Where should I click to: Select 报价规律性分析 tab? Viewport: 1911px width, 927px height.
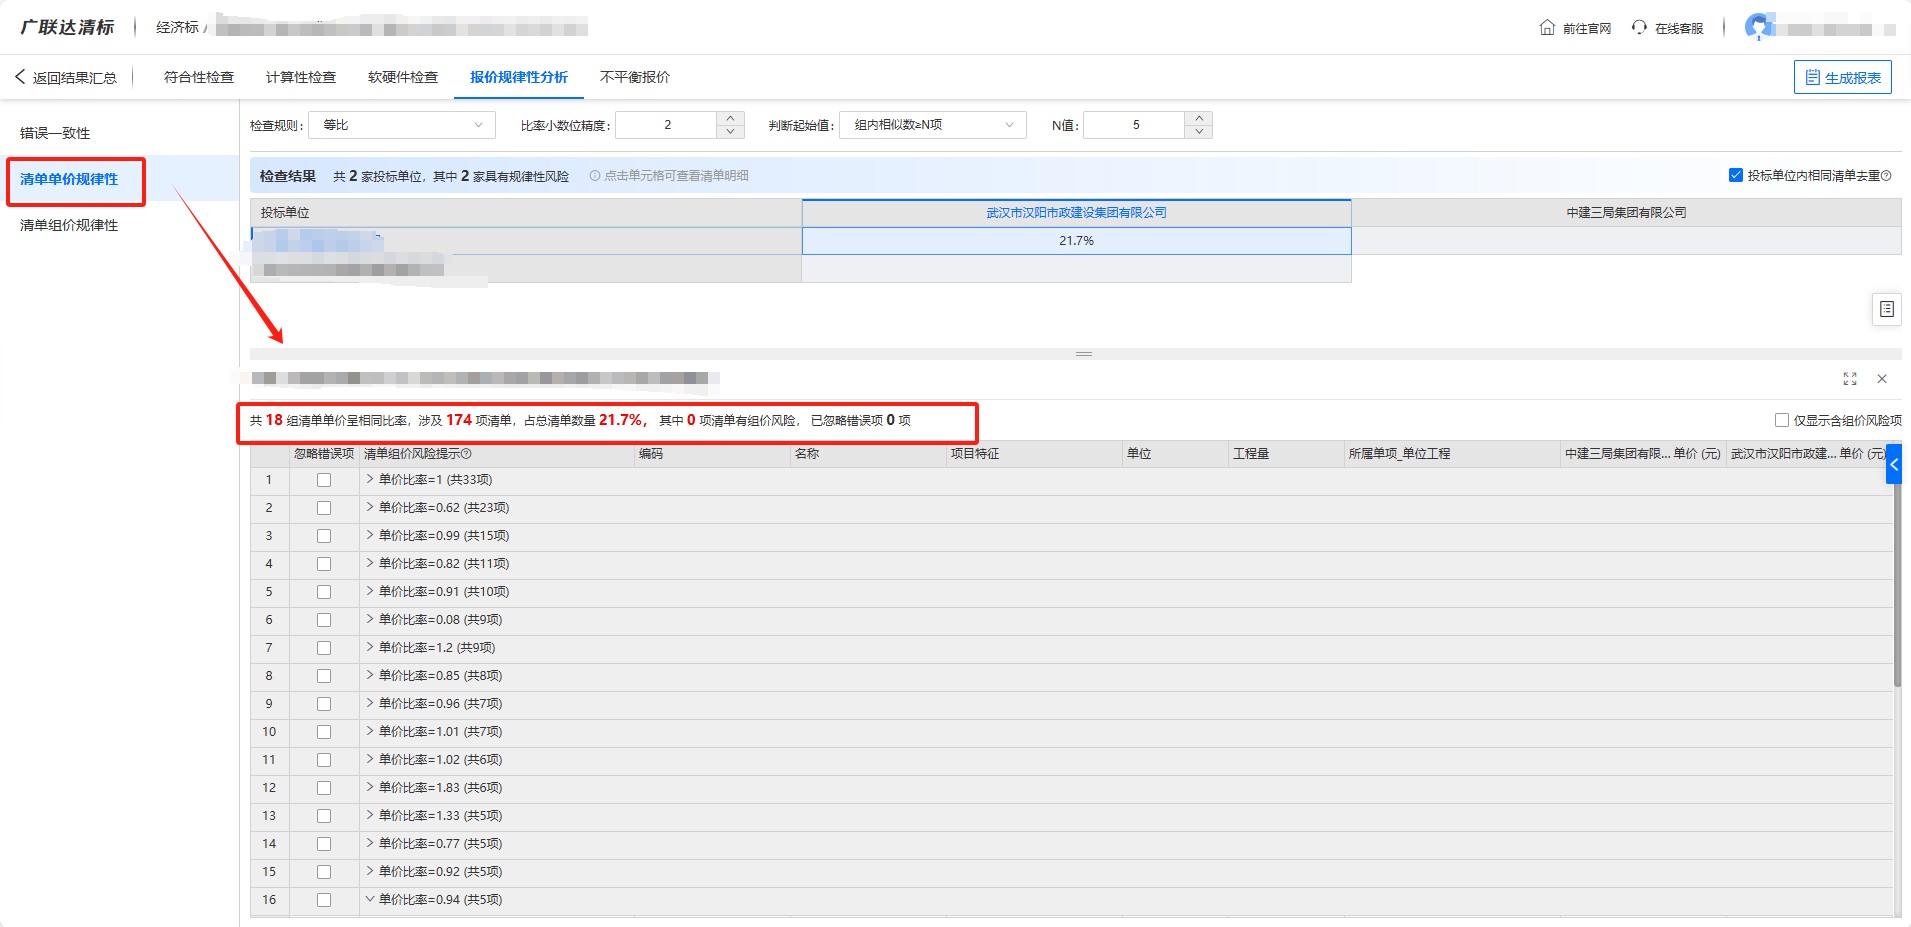[x=519, y=77]
